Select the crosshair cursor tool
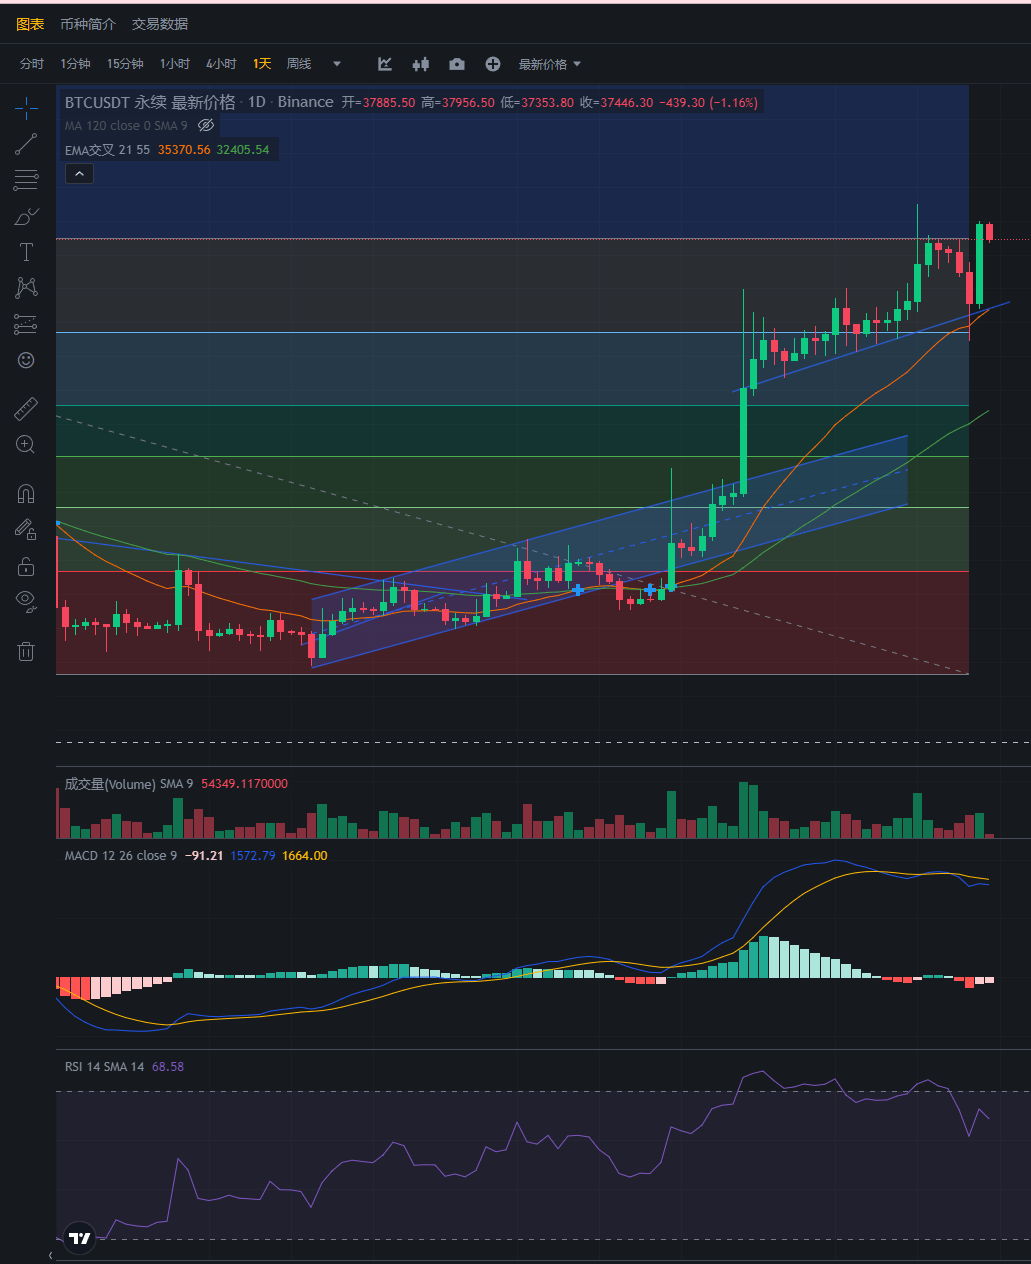 point(26,107)
